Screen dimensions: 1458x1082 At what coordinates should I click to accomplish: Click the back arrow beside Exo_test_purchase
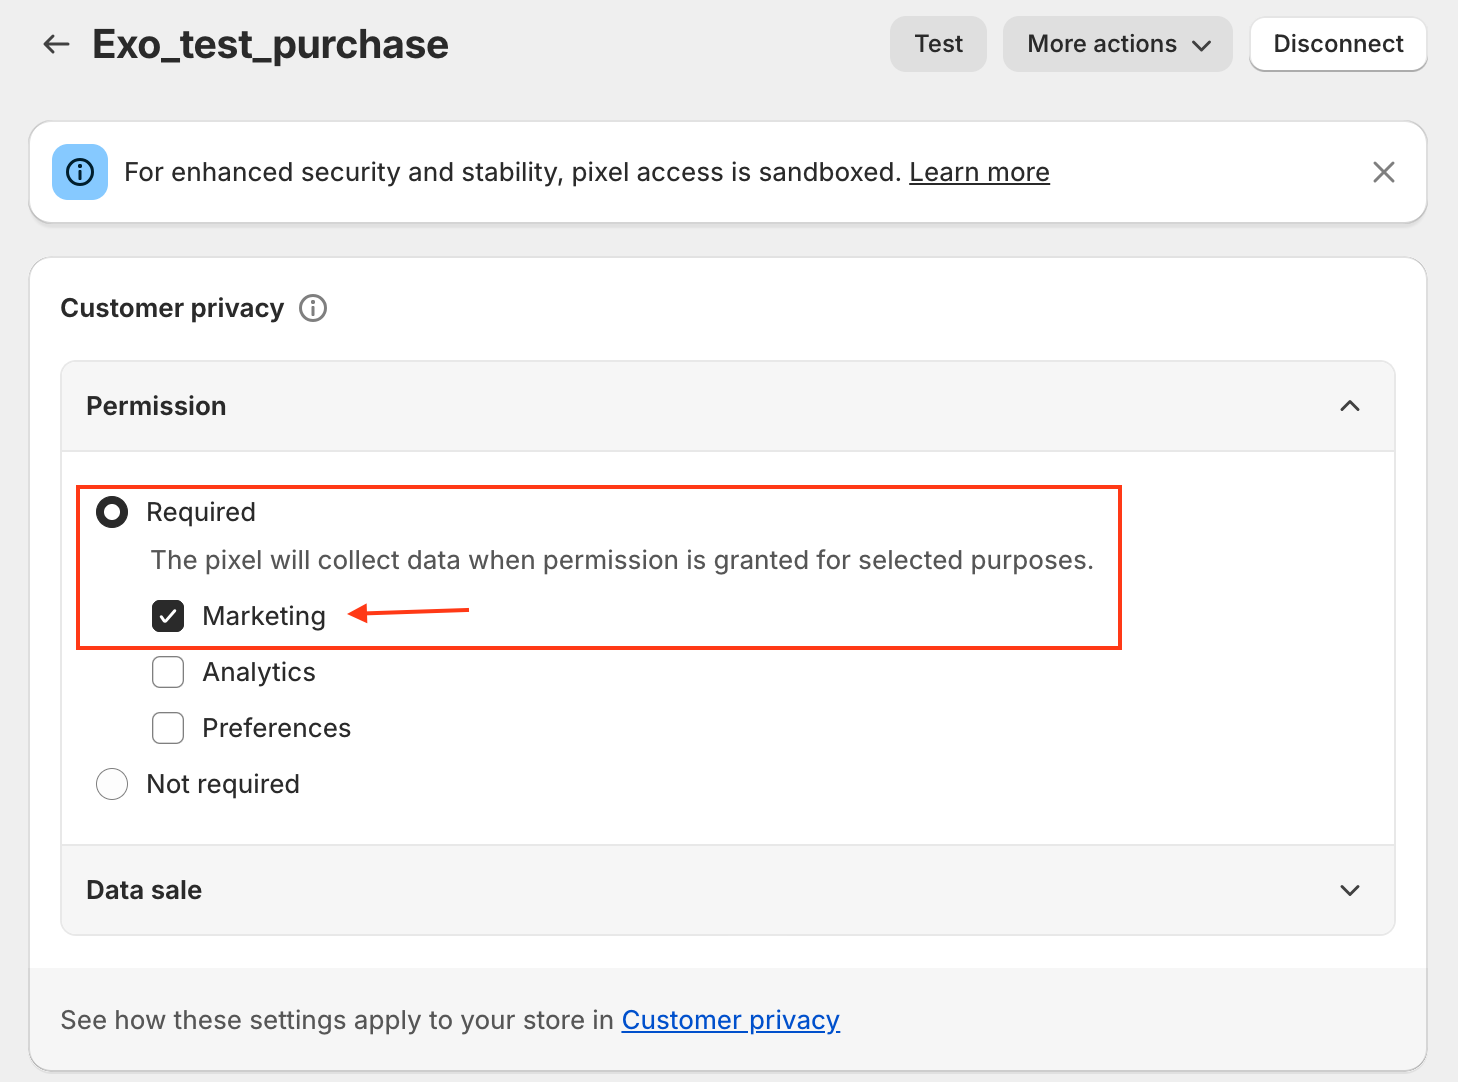[56, 44]
